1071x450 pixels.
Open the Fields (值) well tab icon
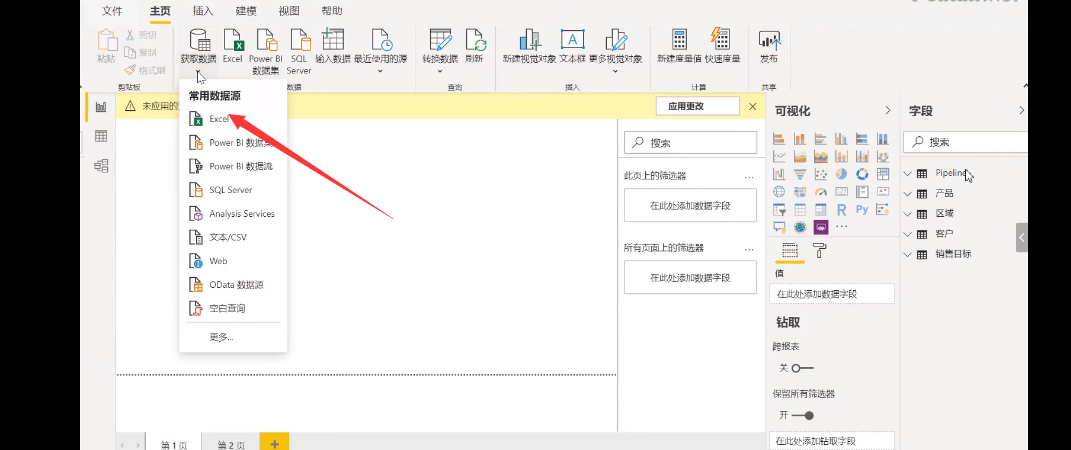pyautogui.click(x=790, y=250)
